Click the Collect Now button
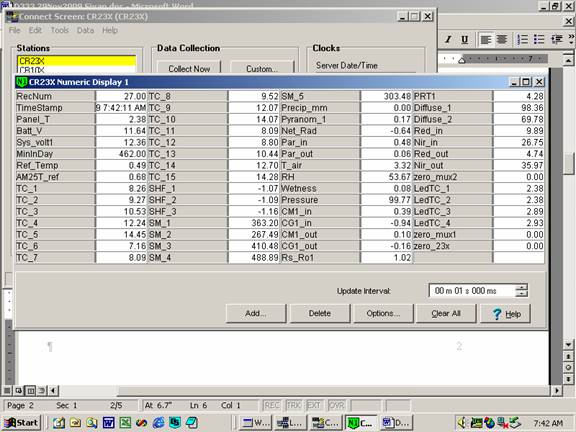 [189, 68]
